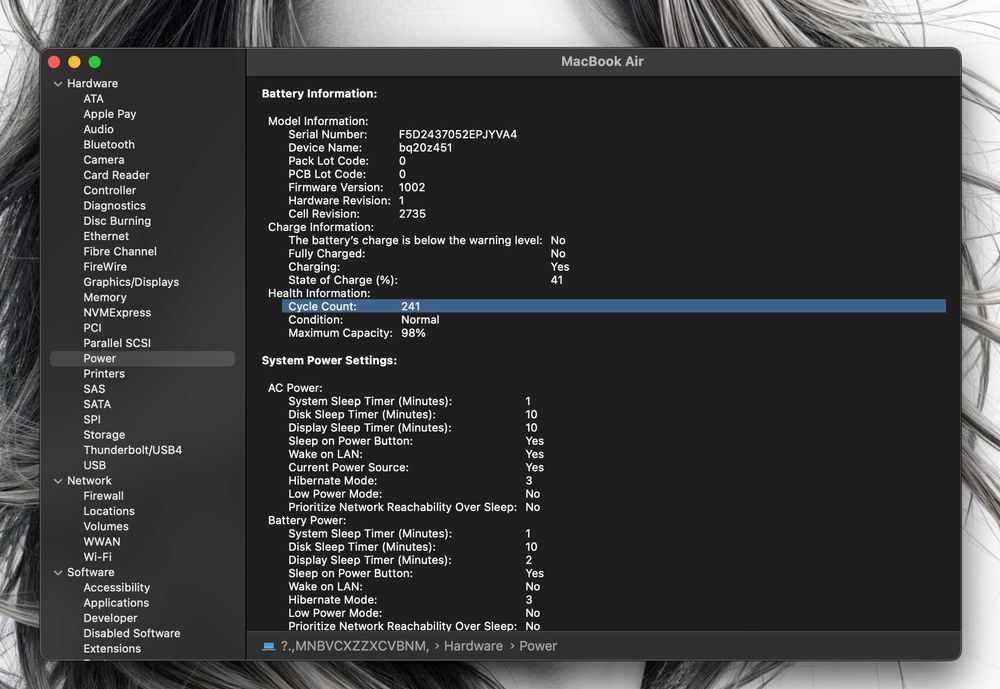Click the computer name in path bar
This screenshot has width=1000, height=689.
355,646
